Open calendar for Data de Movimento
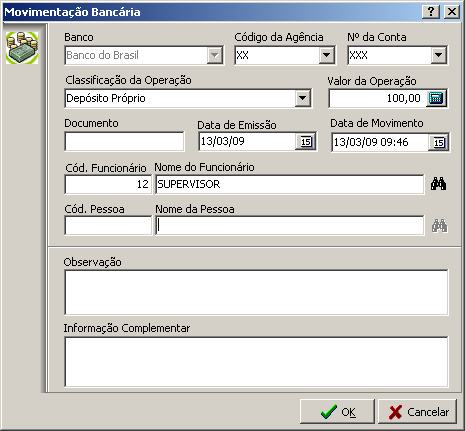Screen dimensions: 465x431 pos(438,142)
